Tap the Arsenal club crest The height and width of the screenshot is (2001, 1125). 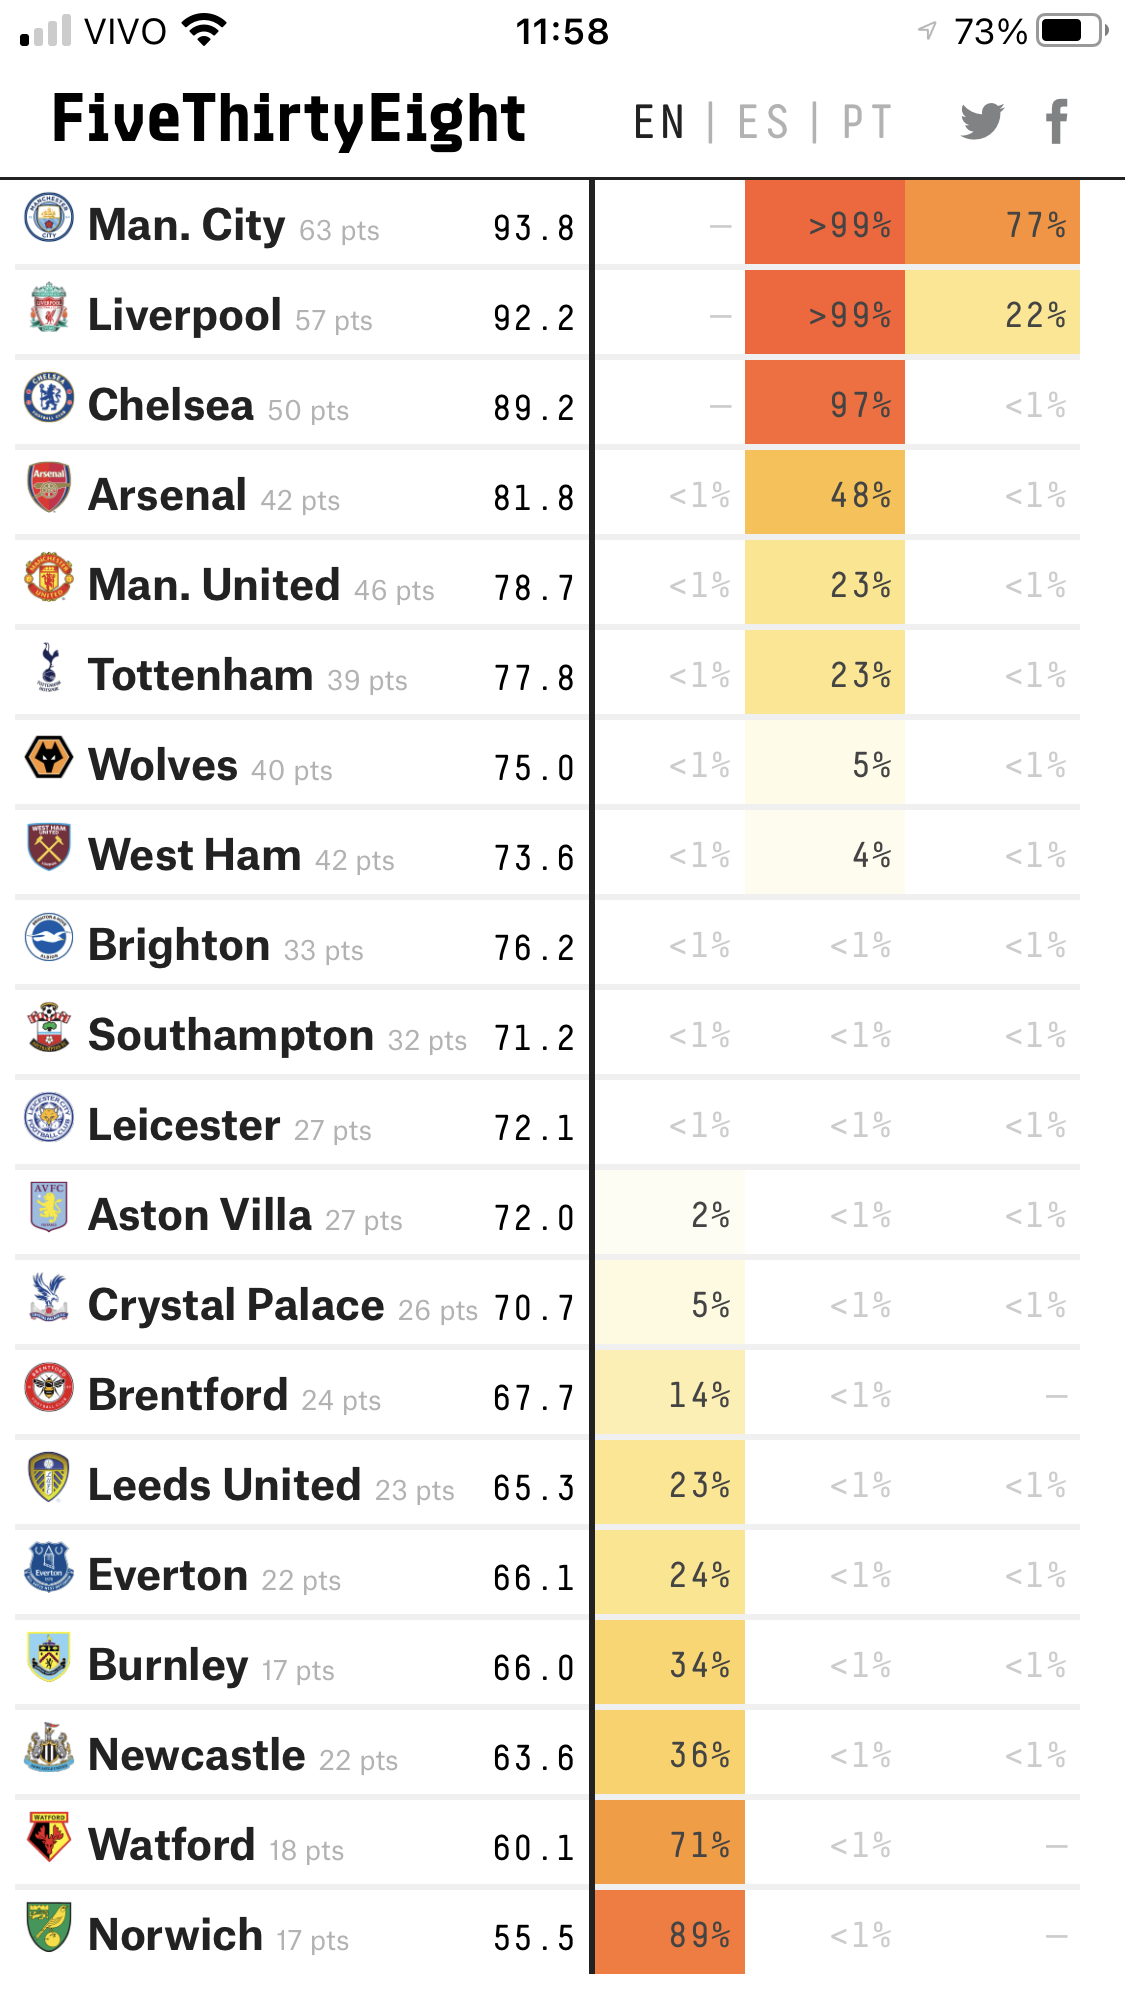[49, 489]
